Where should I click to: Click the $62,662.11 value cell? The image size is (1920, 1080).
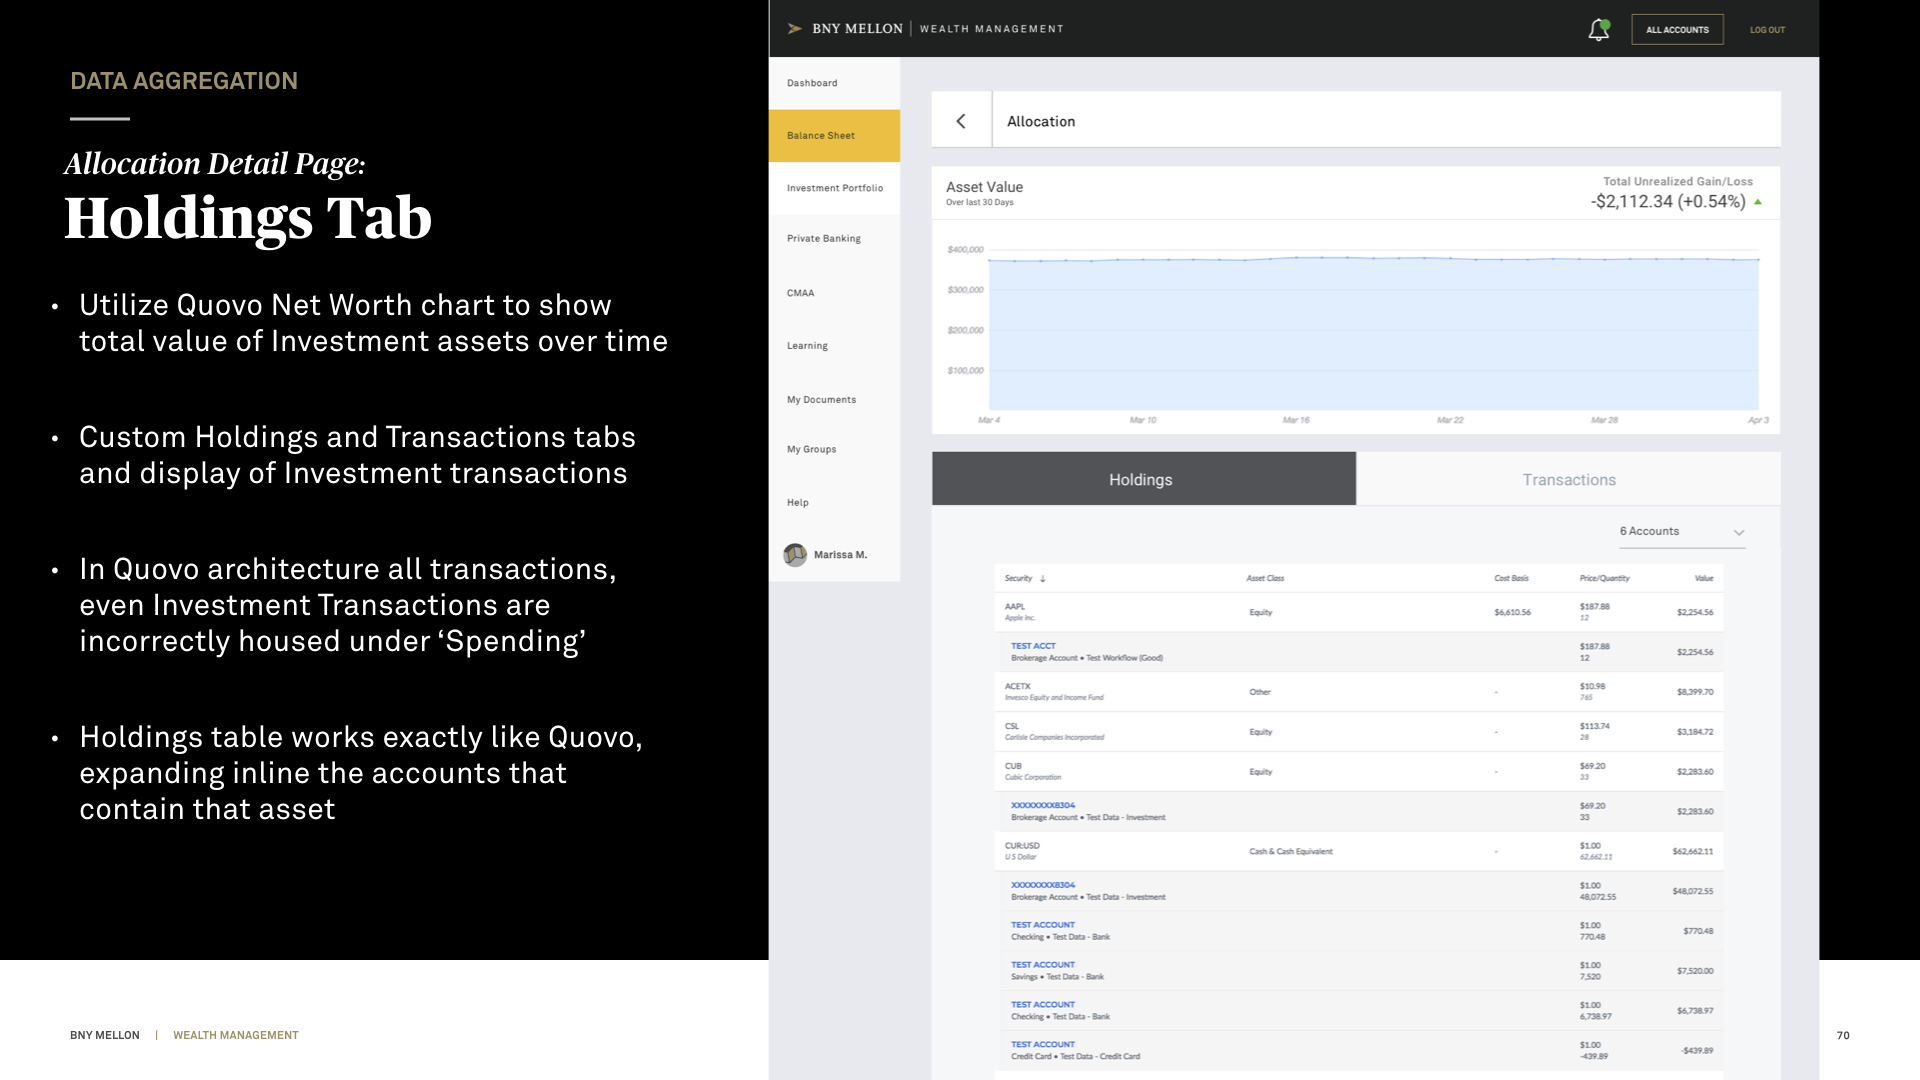pyautogui.click(x=1692, y=852)
